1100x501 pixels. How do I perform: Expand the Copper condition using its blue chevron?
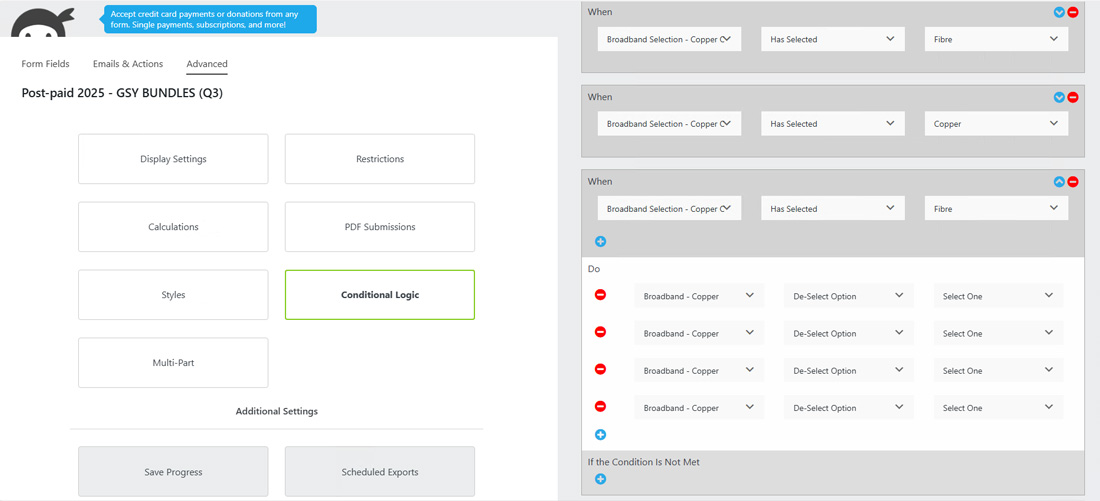(1059, 98)
